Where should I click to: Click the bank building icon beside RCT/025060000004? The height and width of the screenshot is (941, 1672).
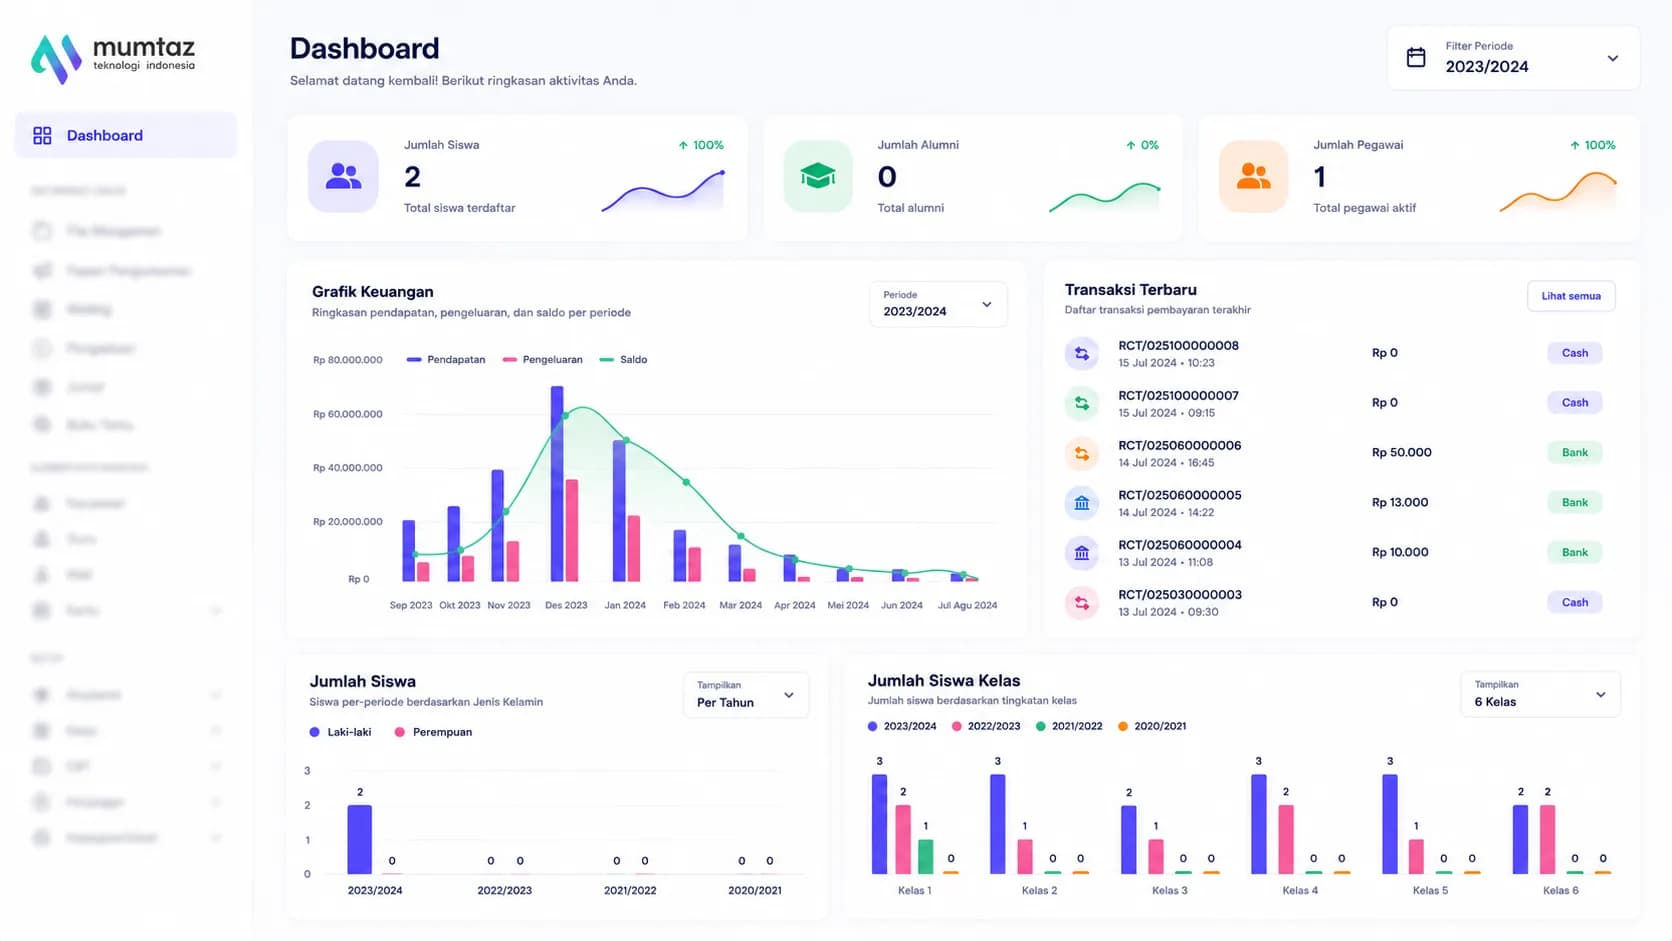[x=1081, y=553]
